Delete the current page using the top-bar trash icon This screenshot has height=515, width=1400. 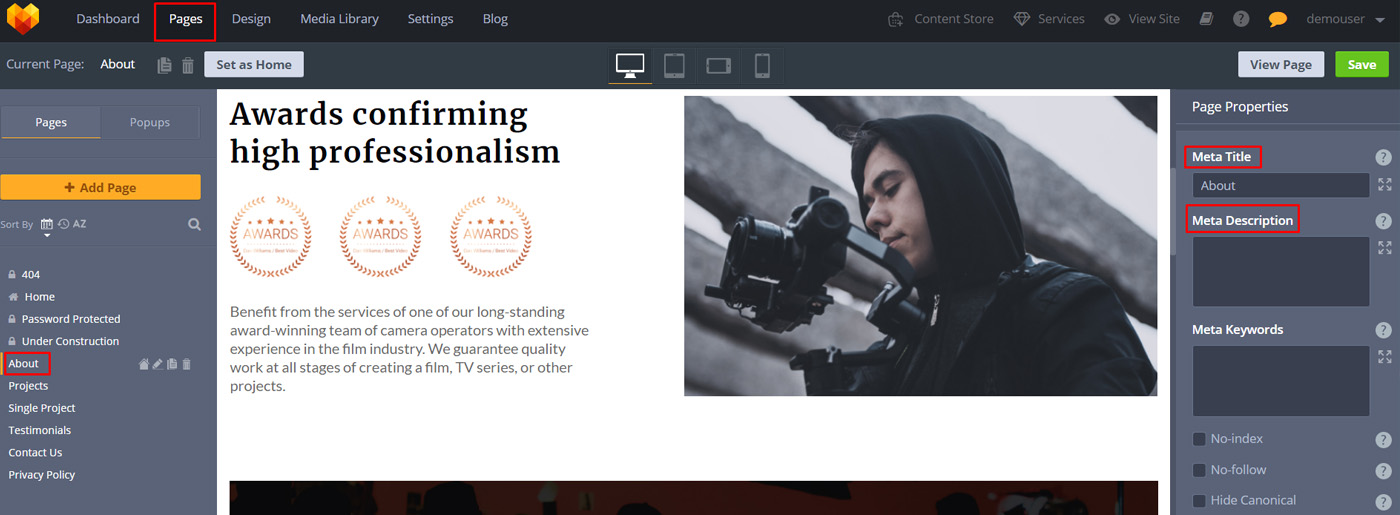(188, 65)
